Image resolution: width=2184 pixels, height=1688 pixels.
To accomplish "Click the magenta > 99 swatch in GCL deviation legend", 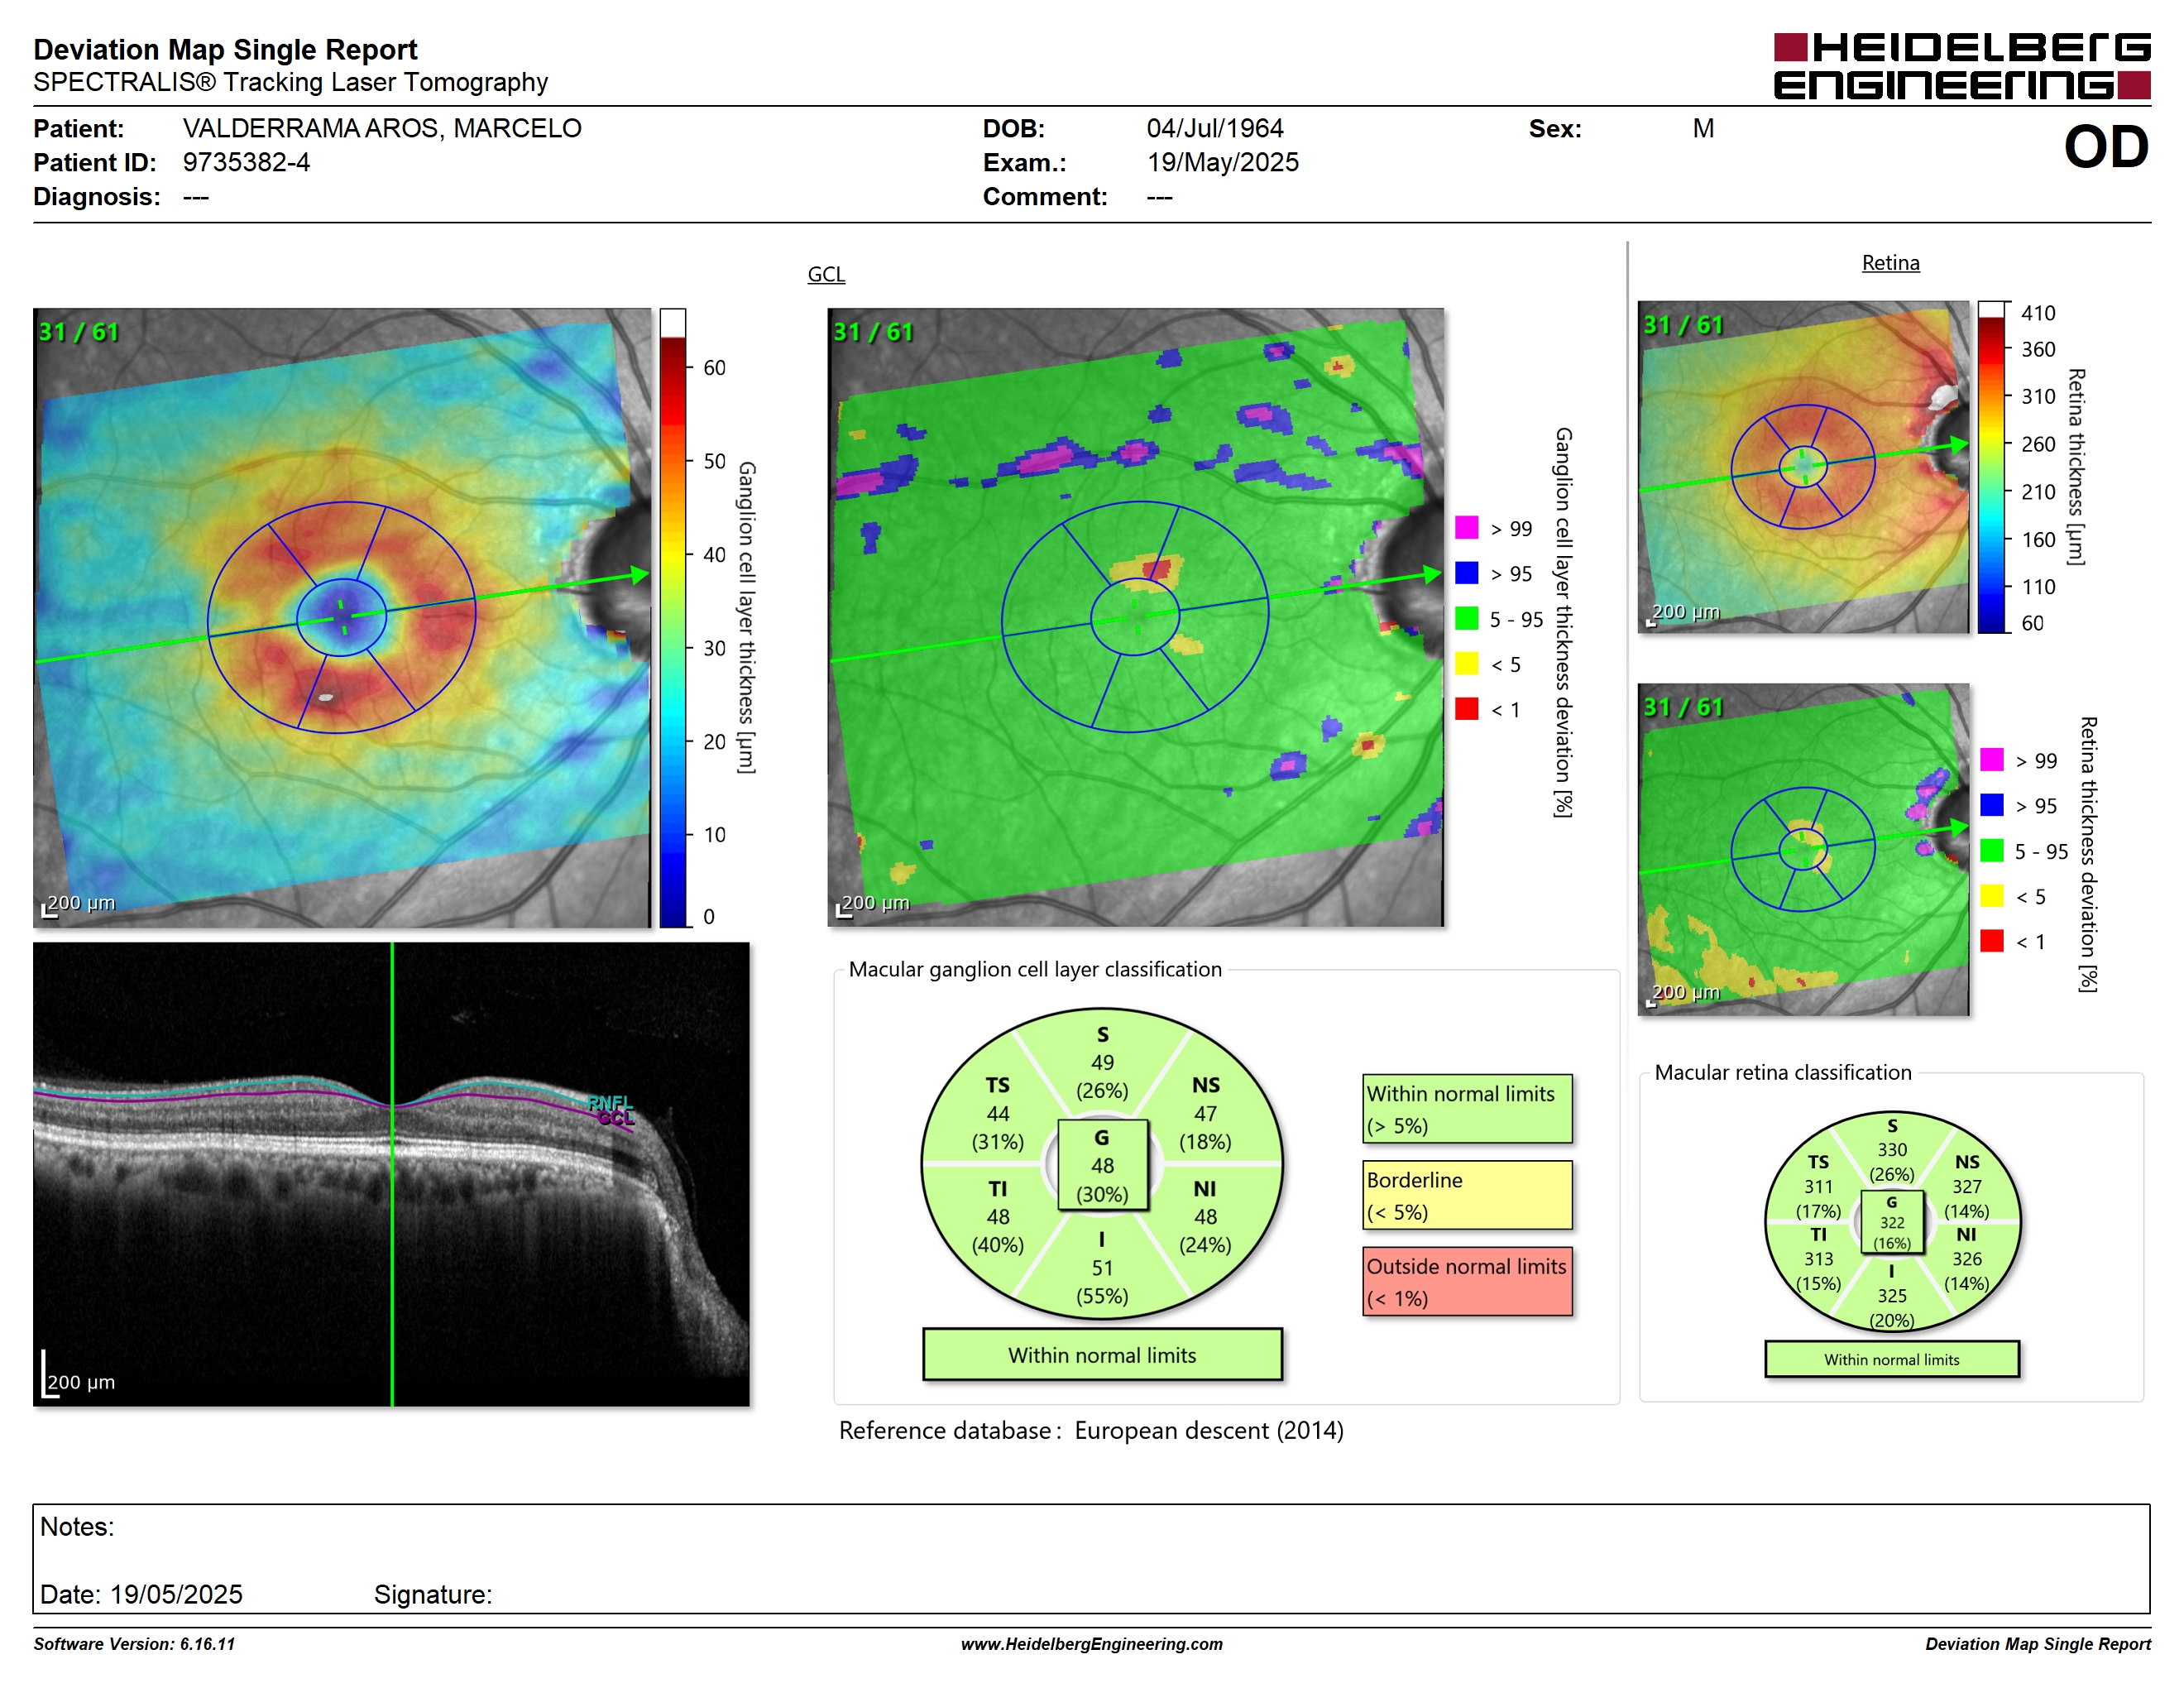I will pos(1466,527).
